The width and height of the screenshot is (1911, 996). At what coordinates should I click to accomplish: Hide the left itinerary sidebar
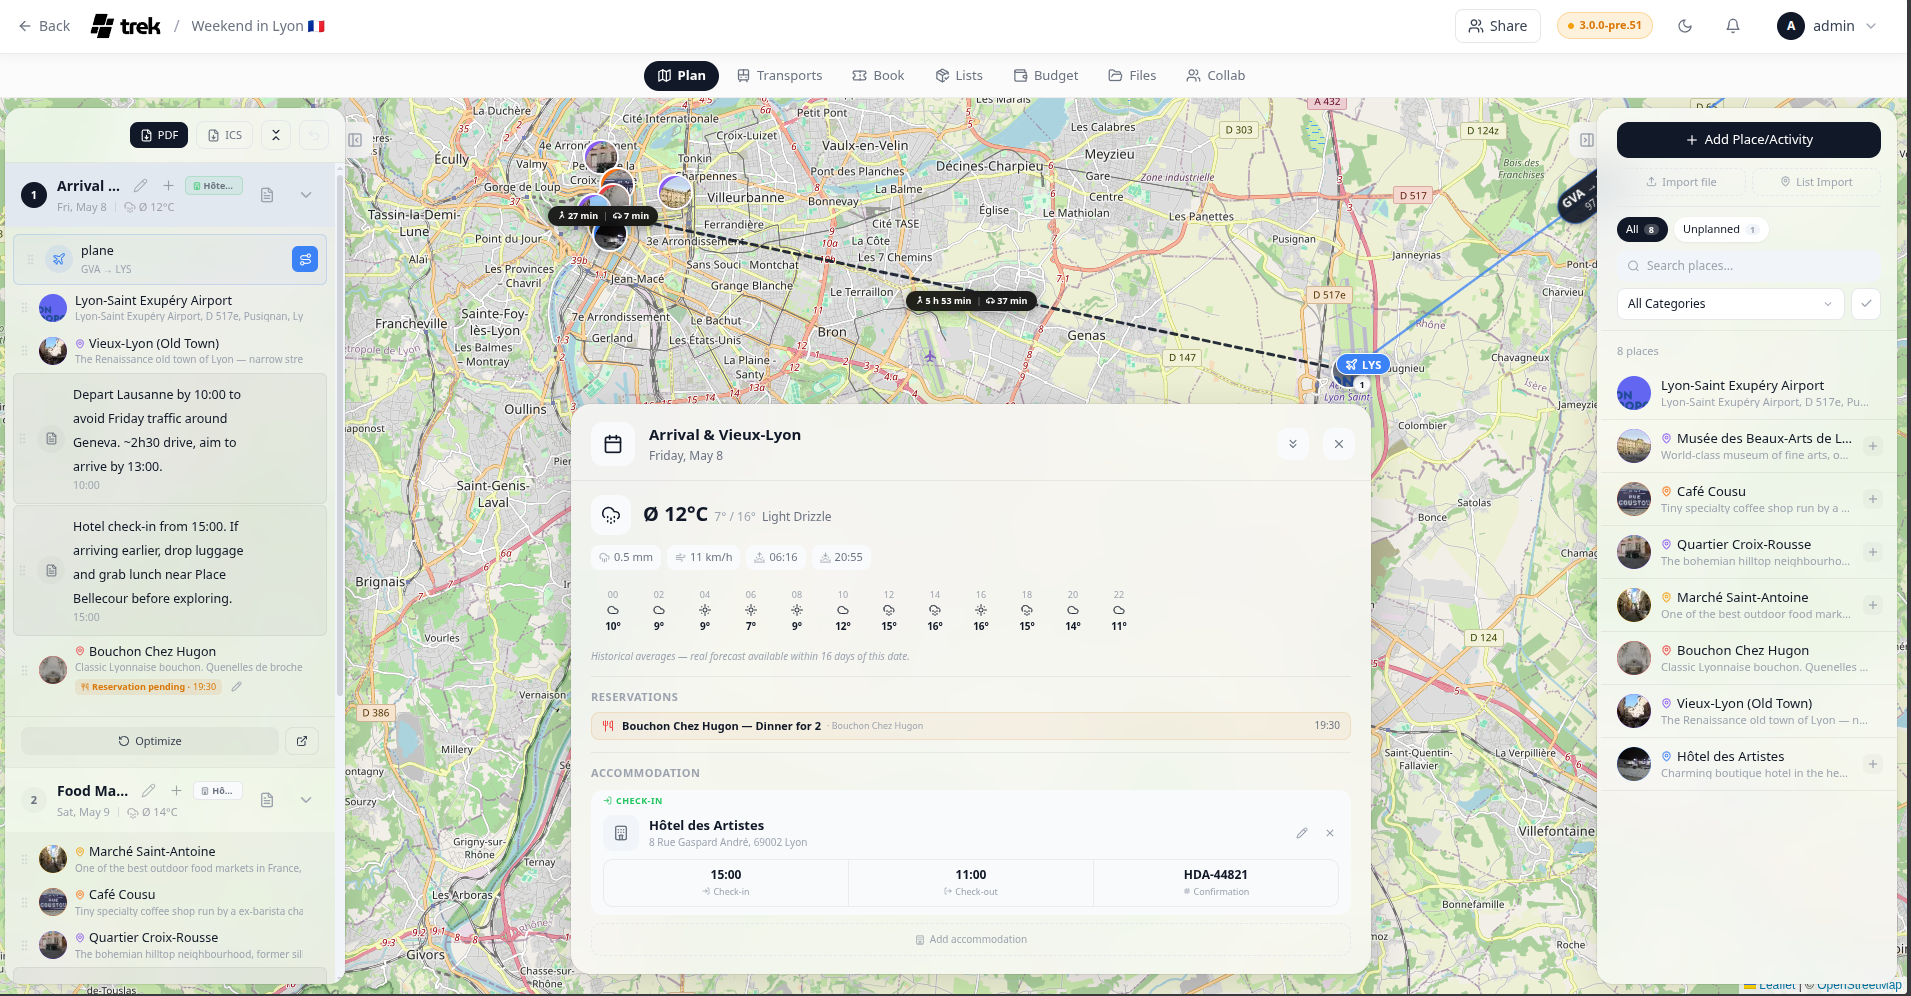pos(355,140)
